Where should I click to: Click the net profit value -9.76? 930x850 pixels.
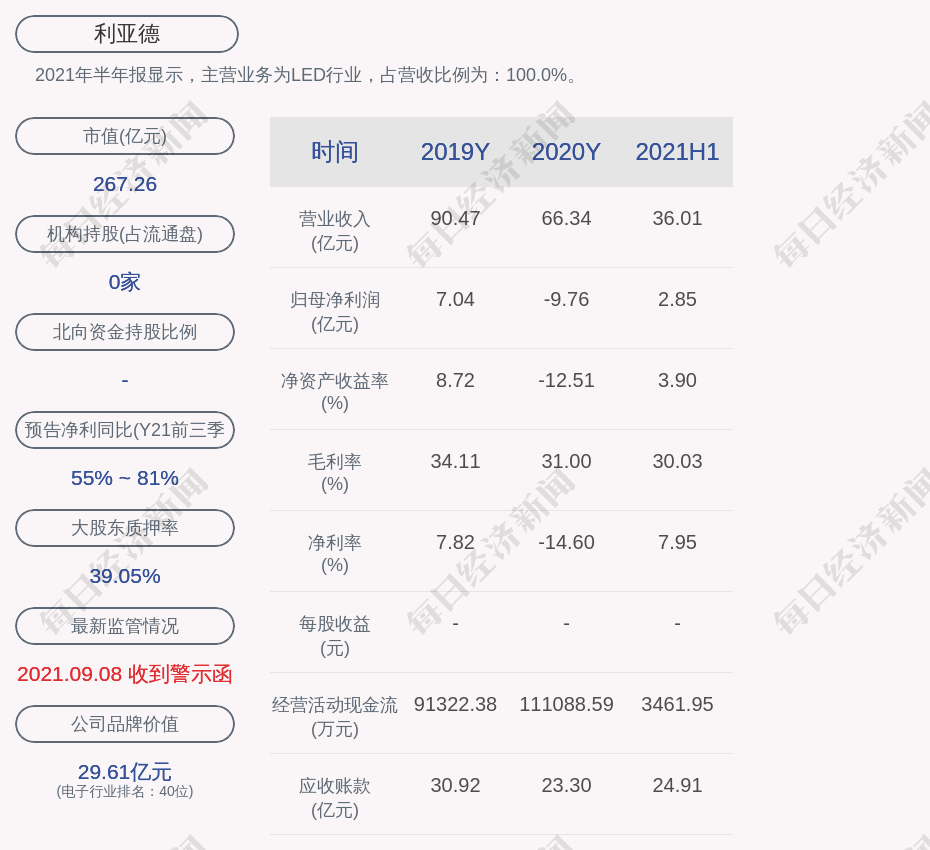point(566,299)
